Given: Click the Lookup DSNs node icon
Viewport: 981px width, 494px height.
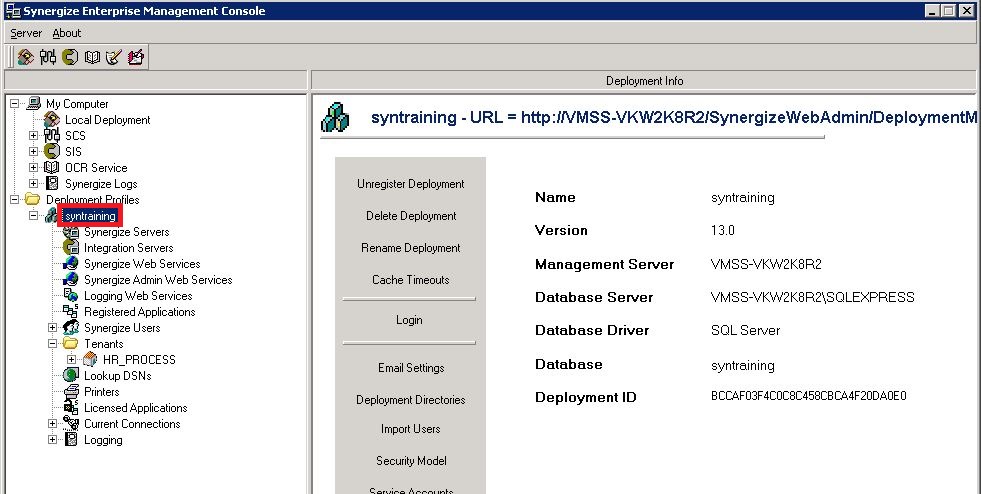Looking at the screenshot, I should pos(71,375).
